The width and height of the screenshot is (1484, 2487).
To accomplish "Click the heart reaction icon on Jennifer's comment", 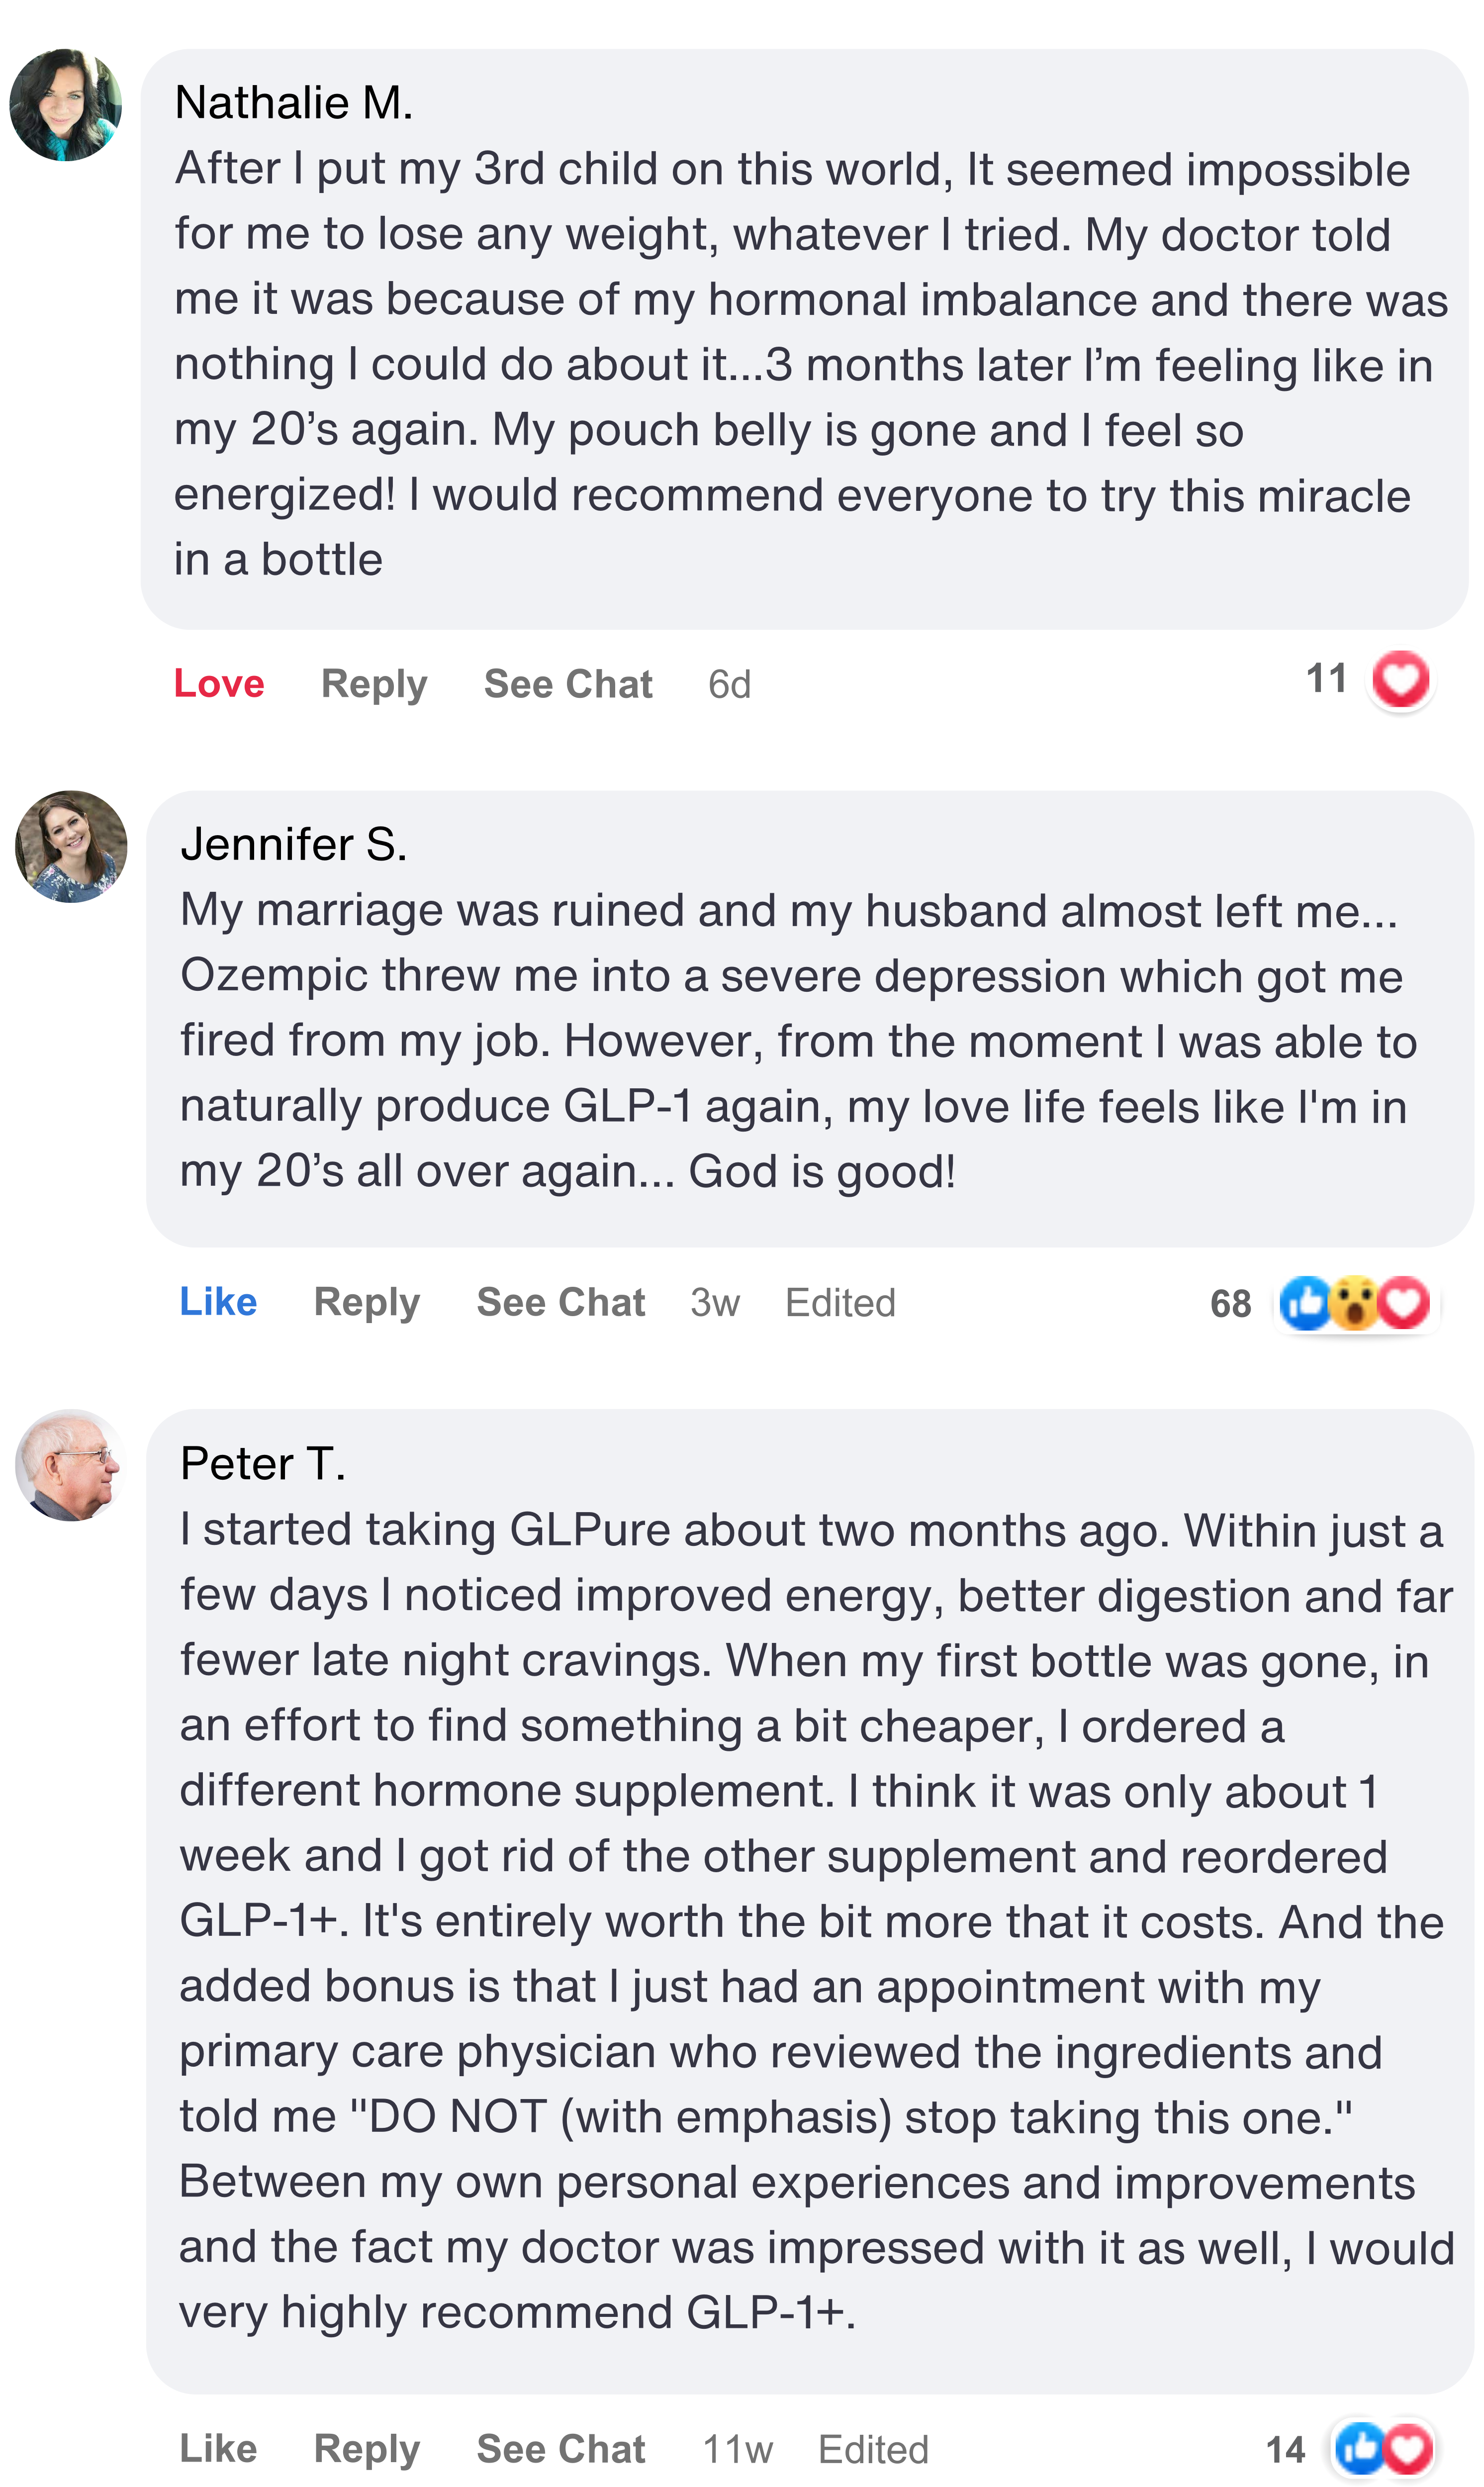I will pyautogui.click(x=1404, y=1303).
